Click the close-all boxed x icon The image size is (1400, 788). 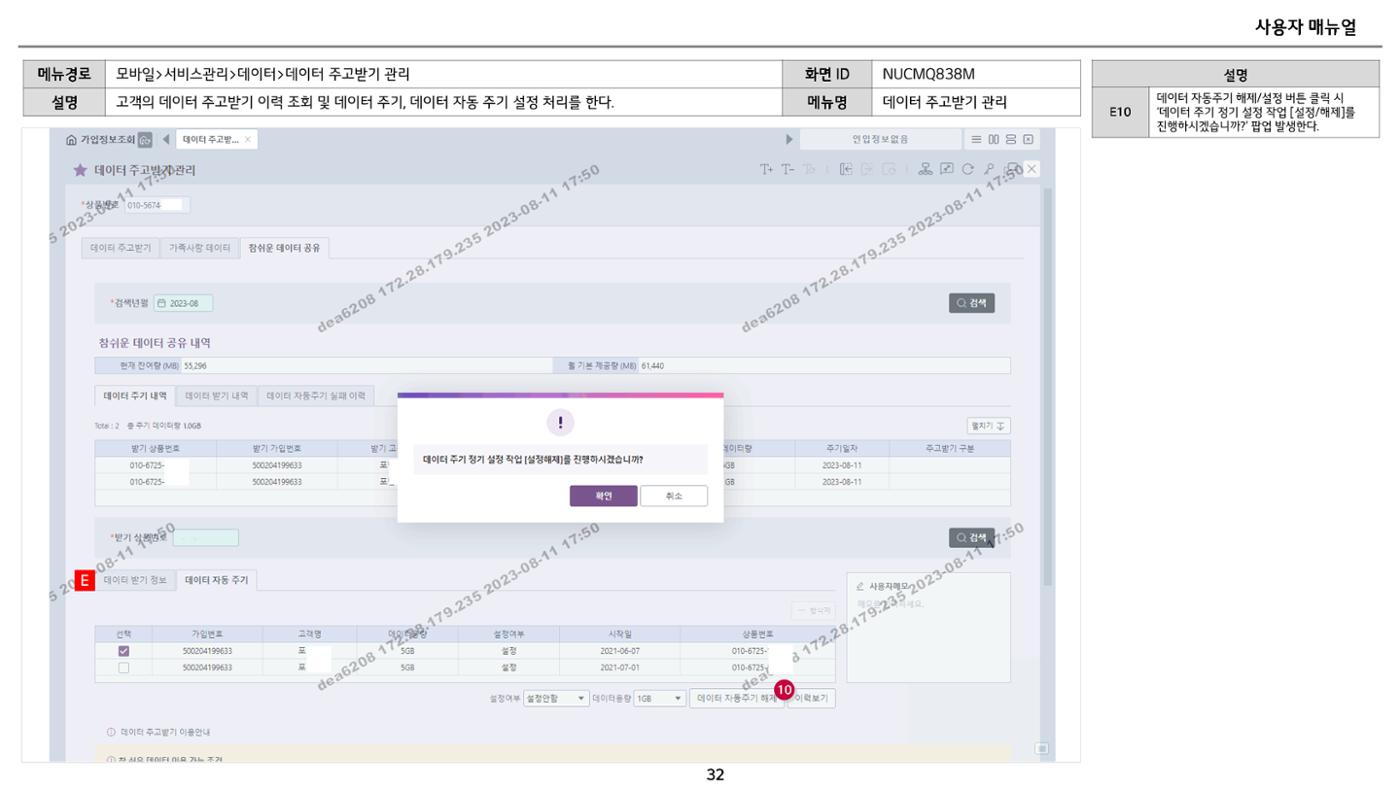pyautogui.click(x=1027, y=139)
